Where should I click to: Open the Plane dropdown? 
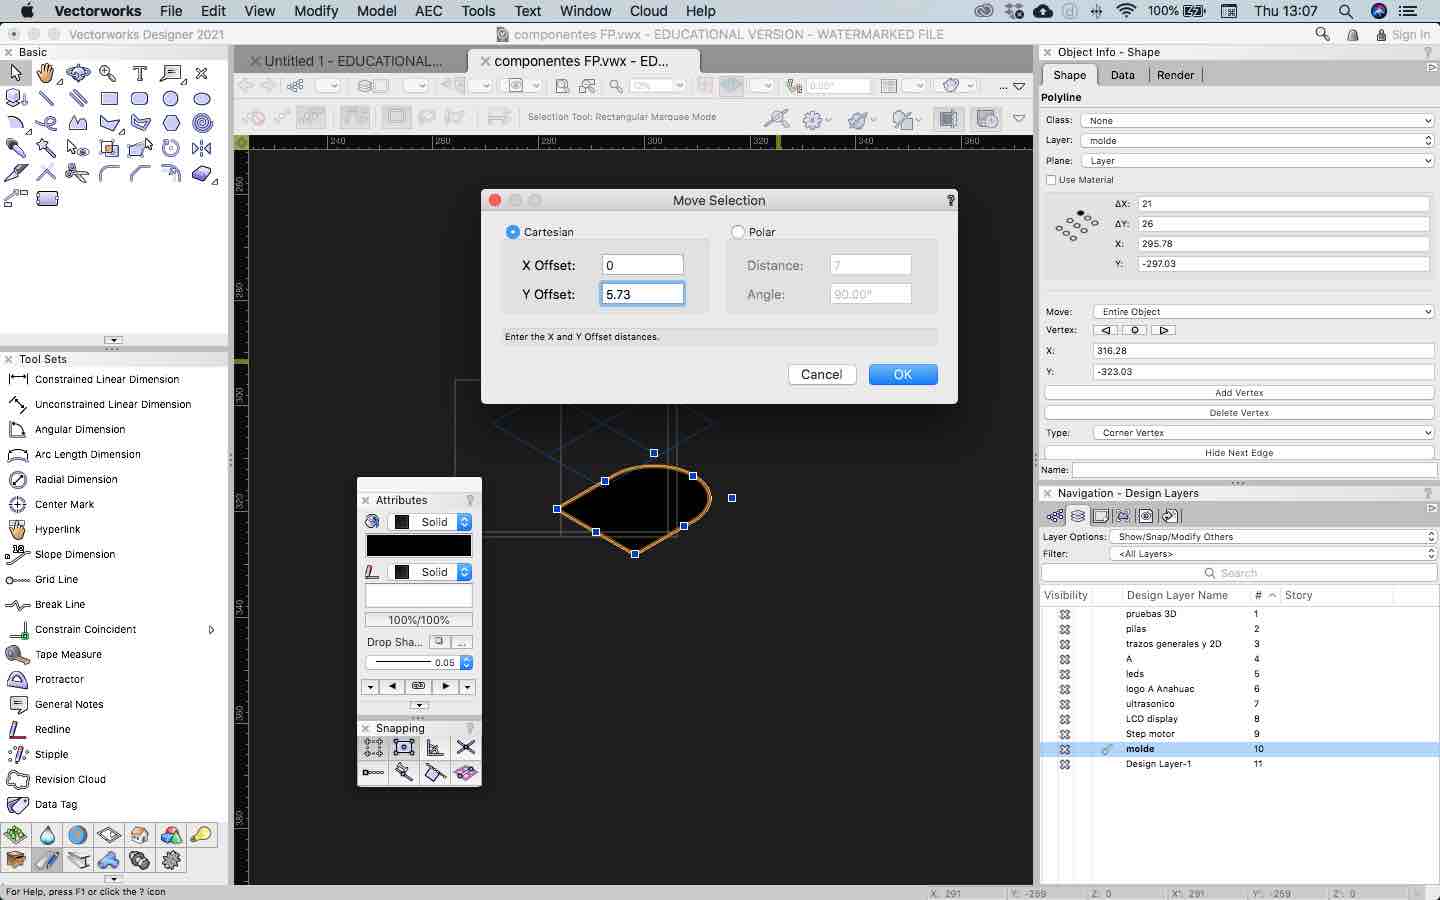click(1257, 160)
